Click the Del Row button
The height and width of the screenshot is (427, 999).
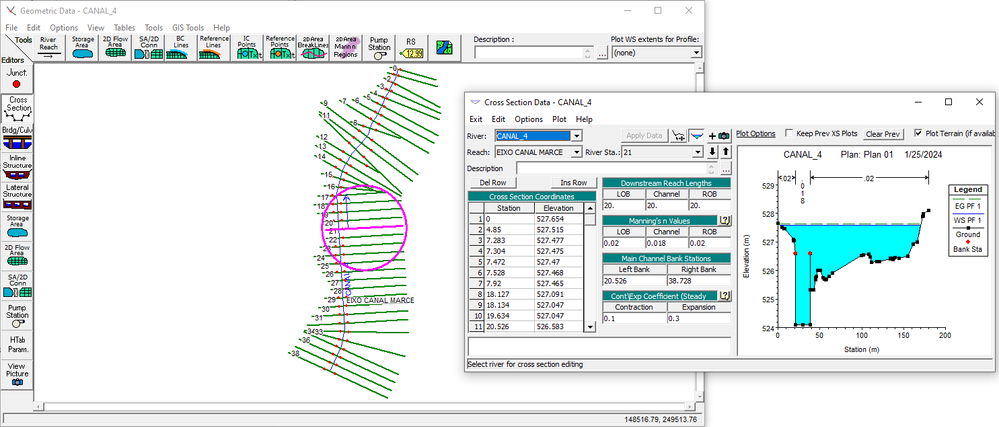pos(491,182)
